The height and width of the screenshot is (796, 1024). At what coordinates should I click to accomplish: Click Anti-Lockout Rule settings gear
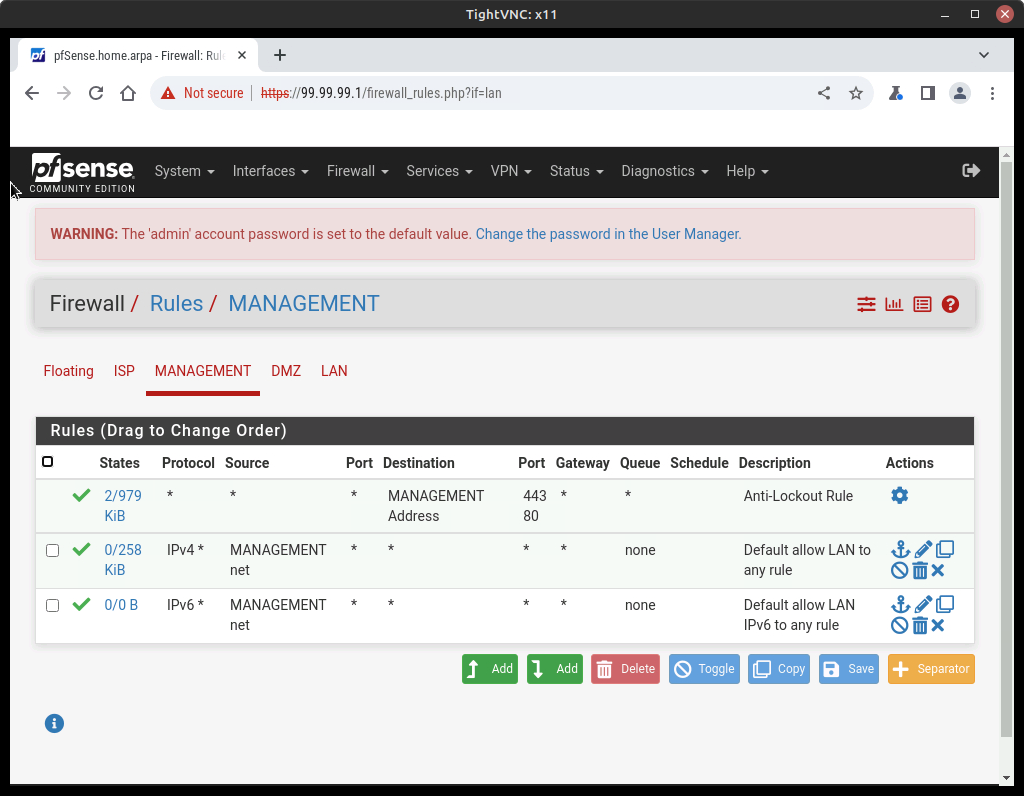(899, 496)
